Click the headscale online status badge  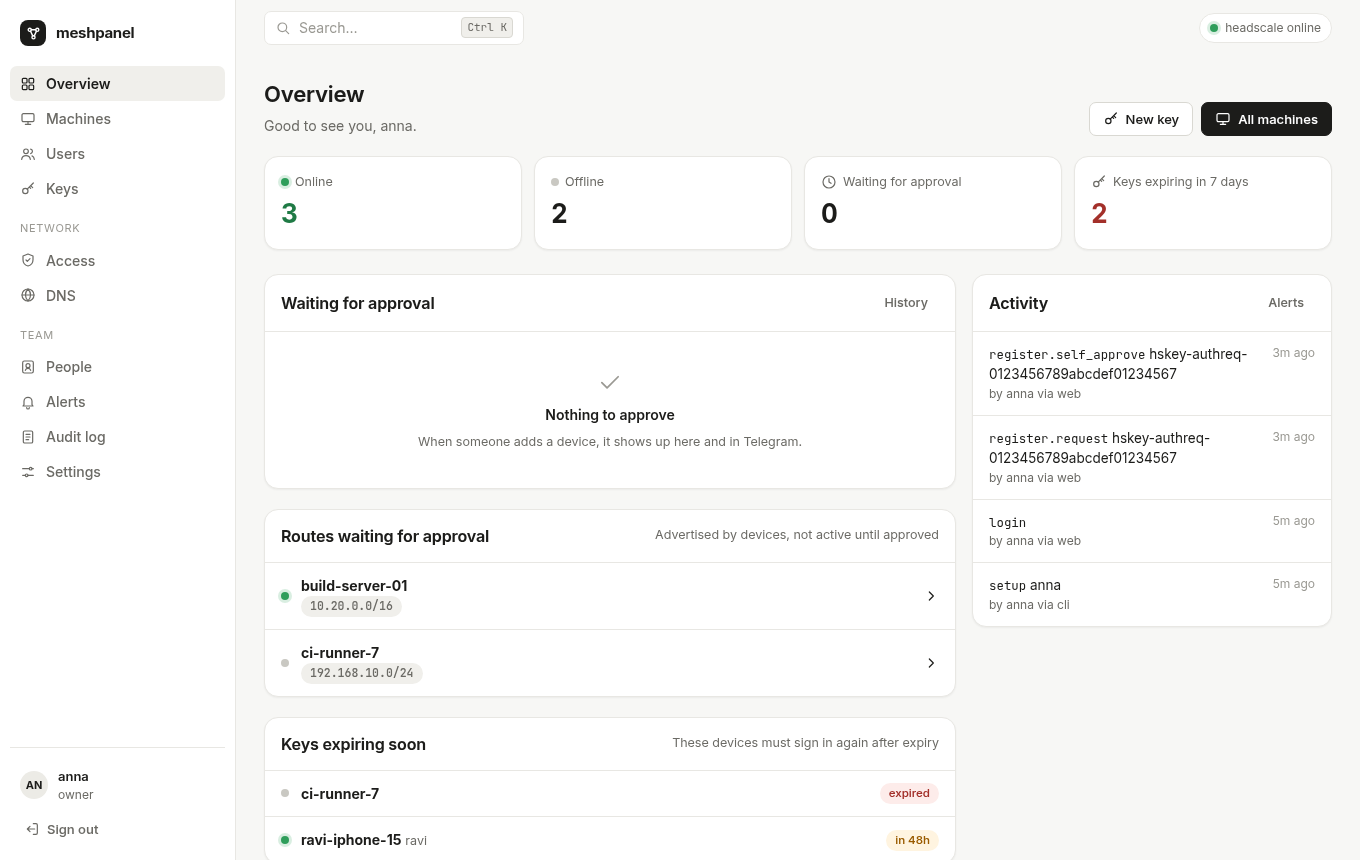pos(1265,28)
